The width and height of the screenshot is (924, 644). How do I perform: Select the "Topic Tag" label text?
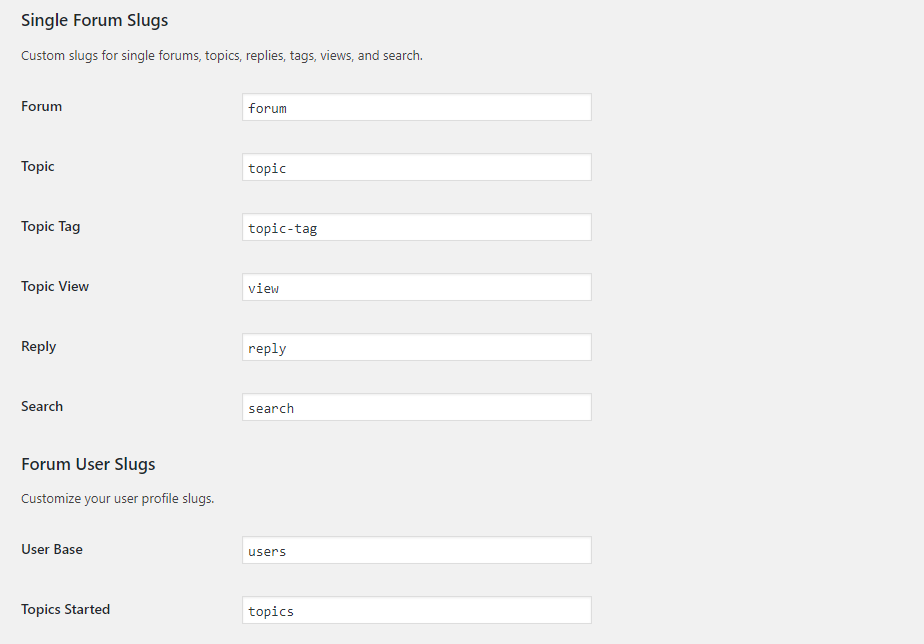pos(50,227)
